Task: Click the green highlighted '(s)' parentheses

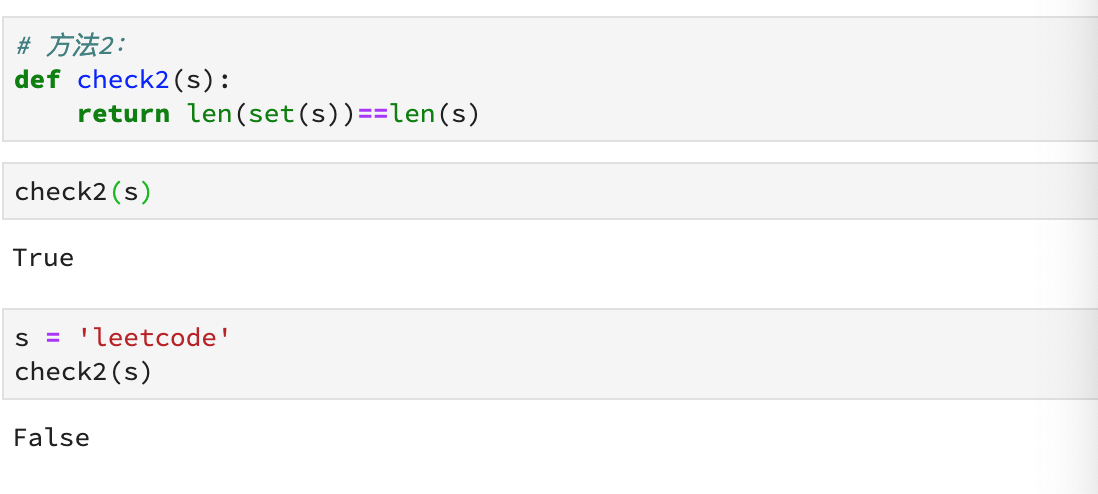Action: 130,192
